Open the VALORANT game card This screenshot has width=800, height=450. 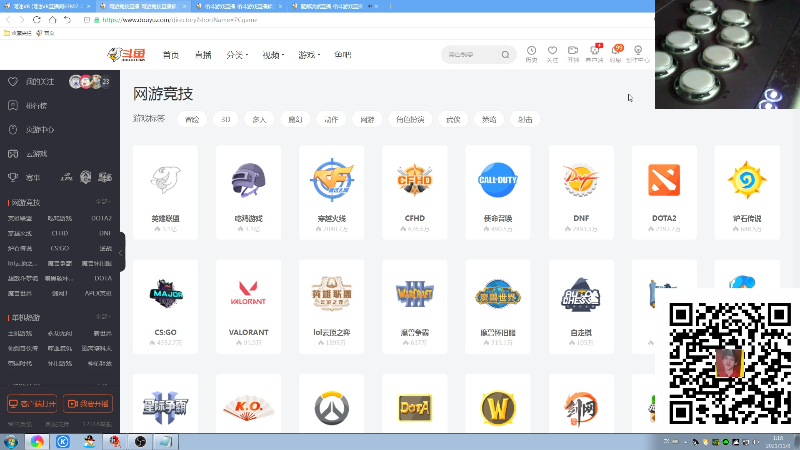(x=248, y=307)
